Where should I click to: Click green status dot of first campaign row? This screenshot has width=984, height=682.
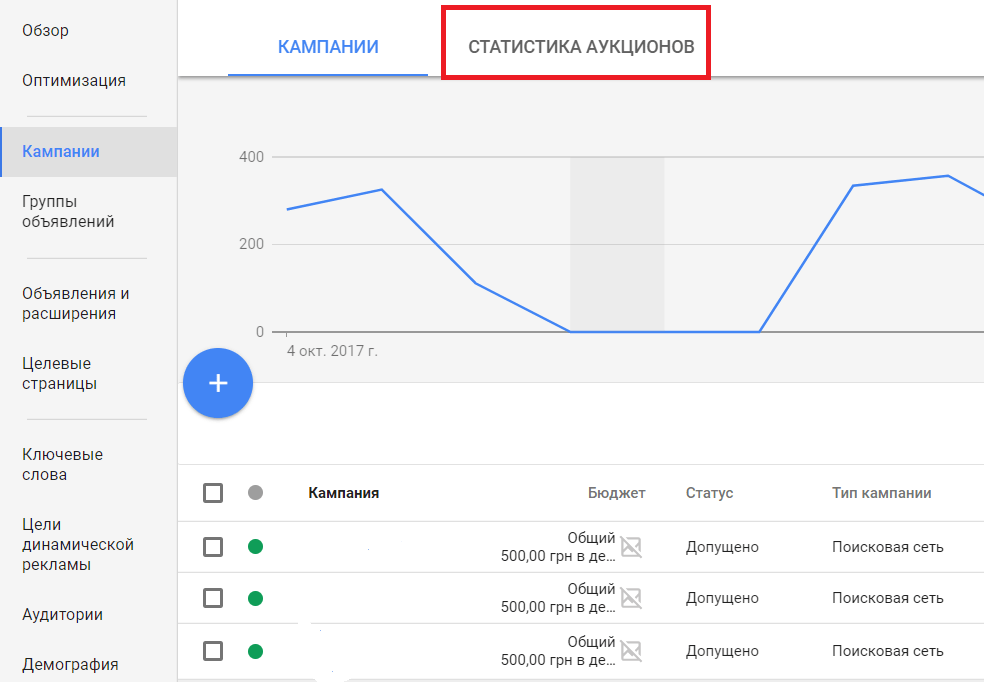pyautogui.click(x=255, y=547)
